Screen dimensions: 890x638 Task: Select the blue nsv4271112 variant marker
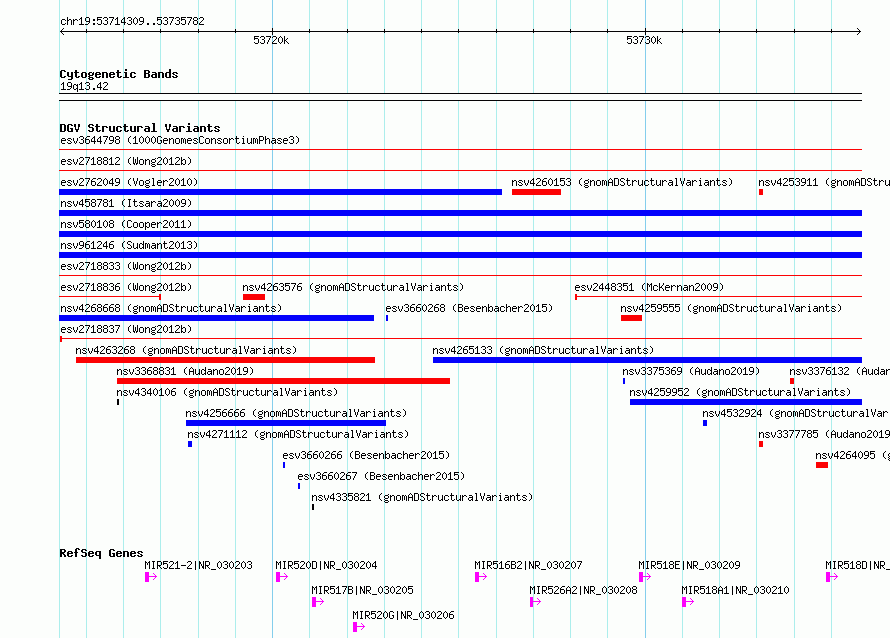pos(190,444)
